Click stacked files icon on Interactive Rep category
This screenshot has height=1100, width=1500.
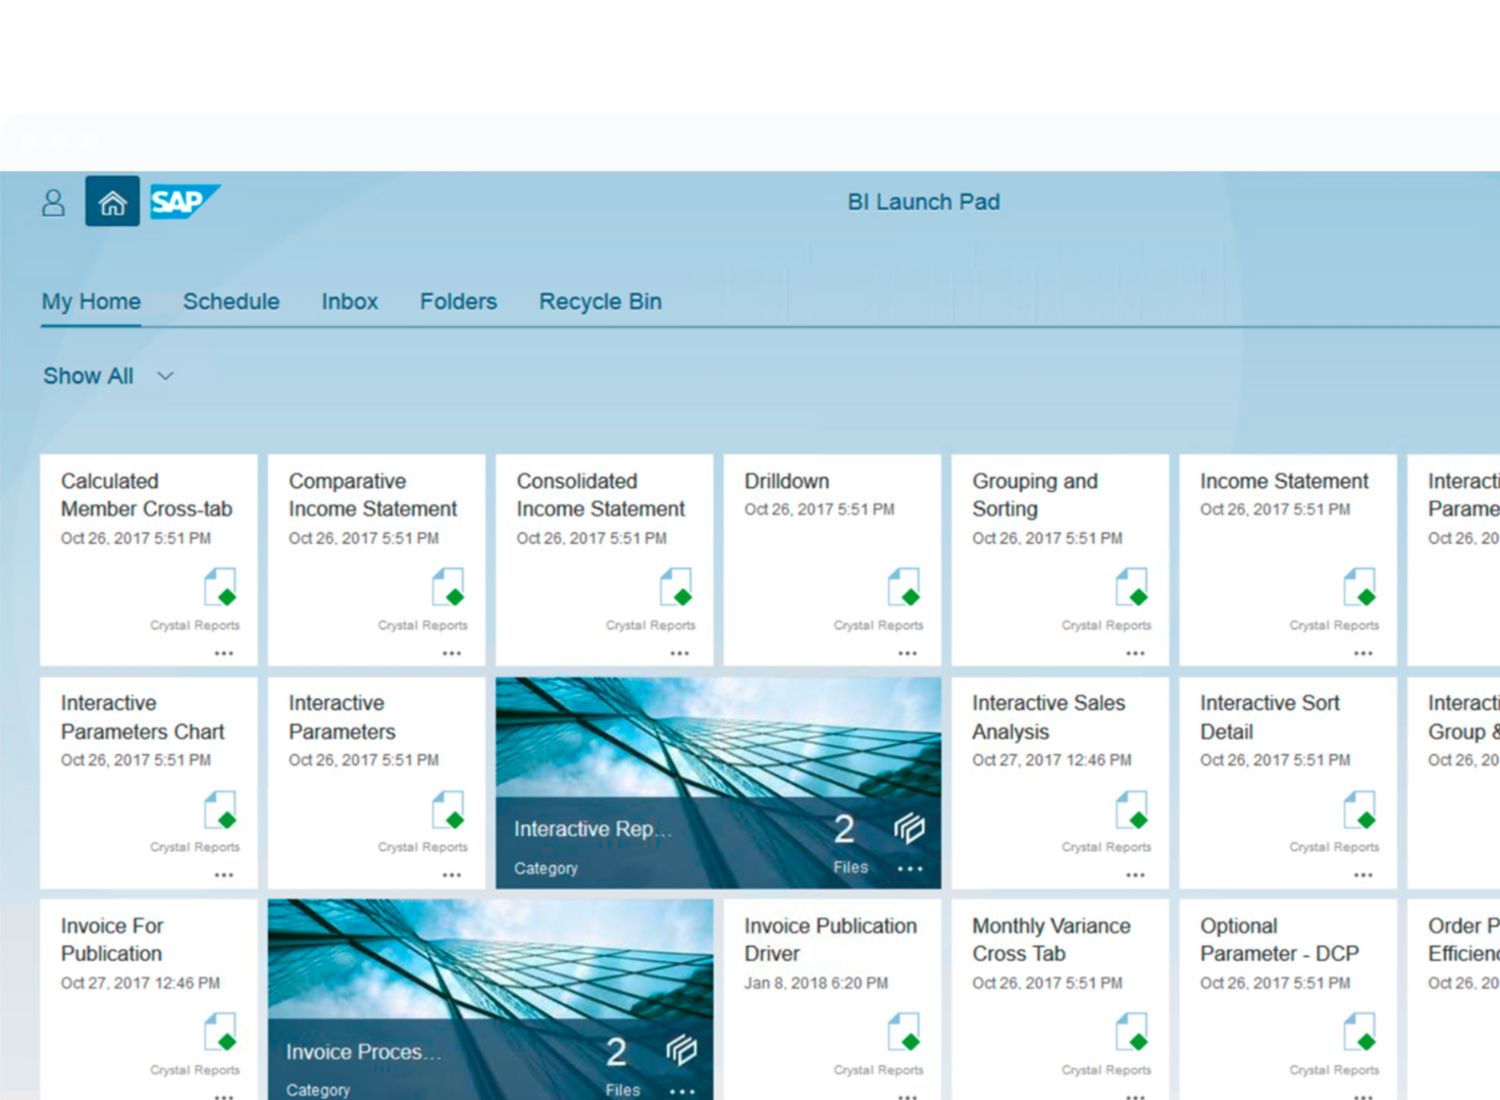(x=909, y=828)
